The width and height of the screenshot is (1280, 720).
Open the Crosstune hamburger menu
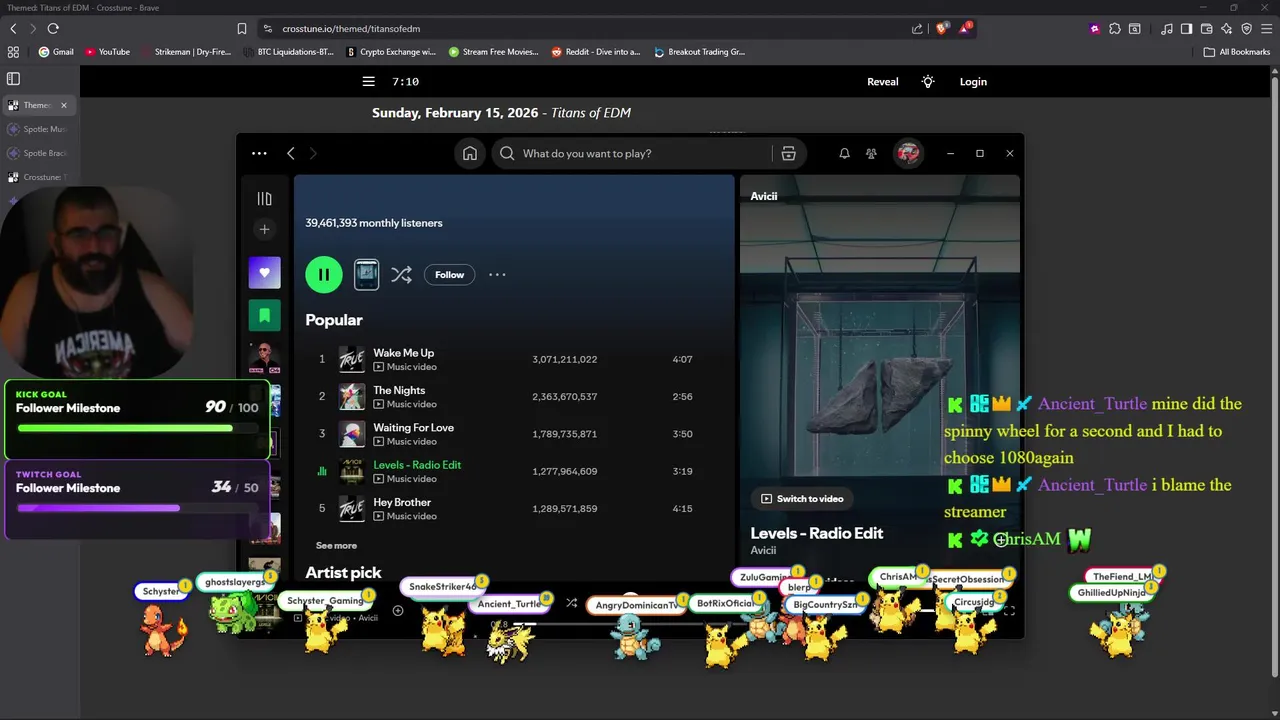click(369, 82)
